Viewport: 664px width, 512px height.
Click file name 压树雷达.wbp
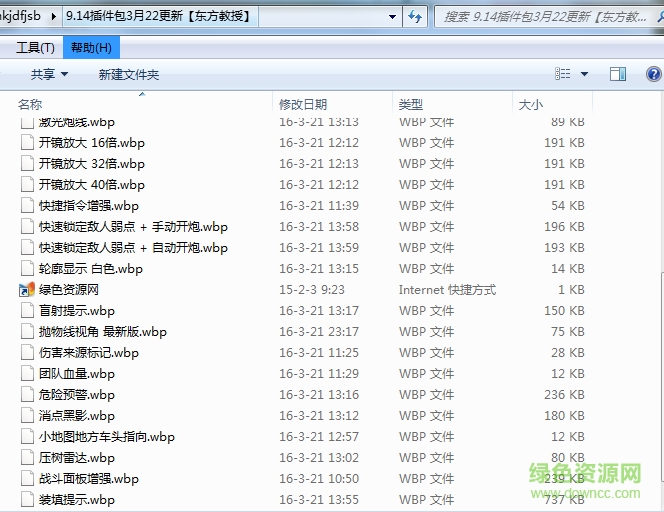77,458
